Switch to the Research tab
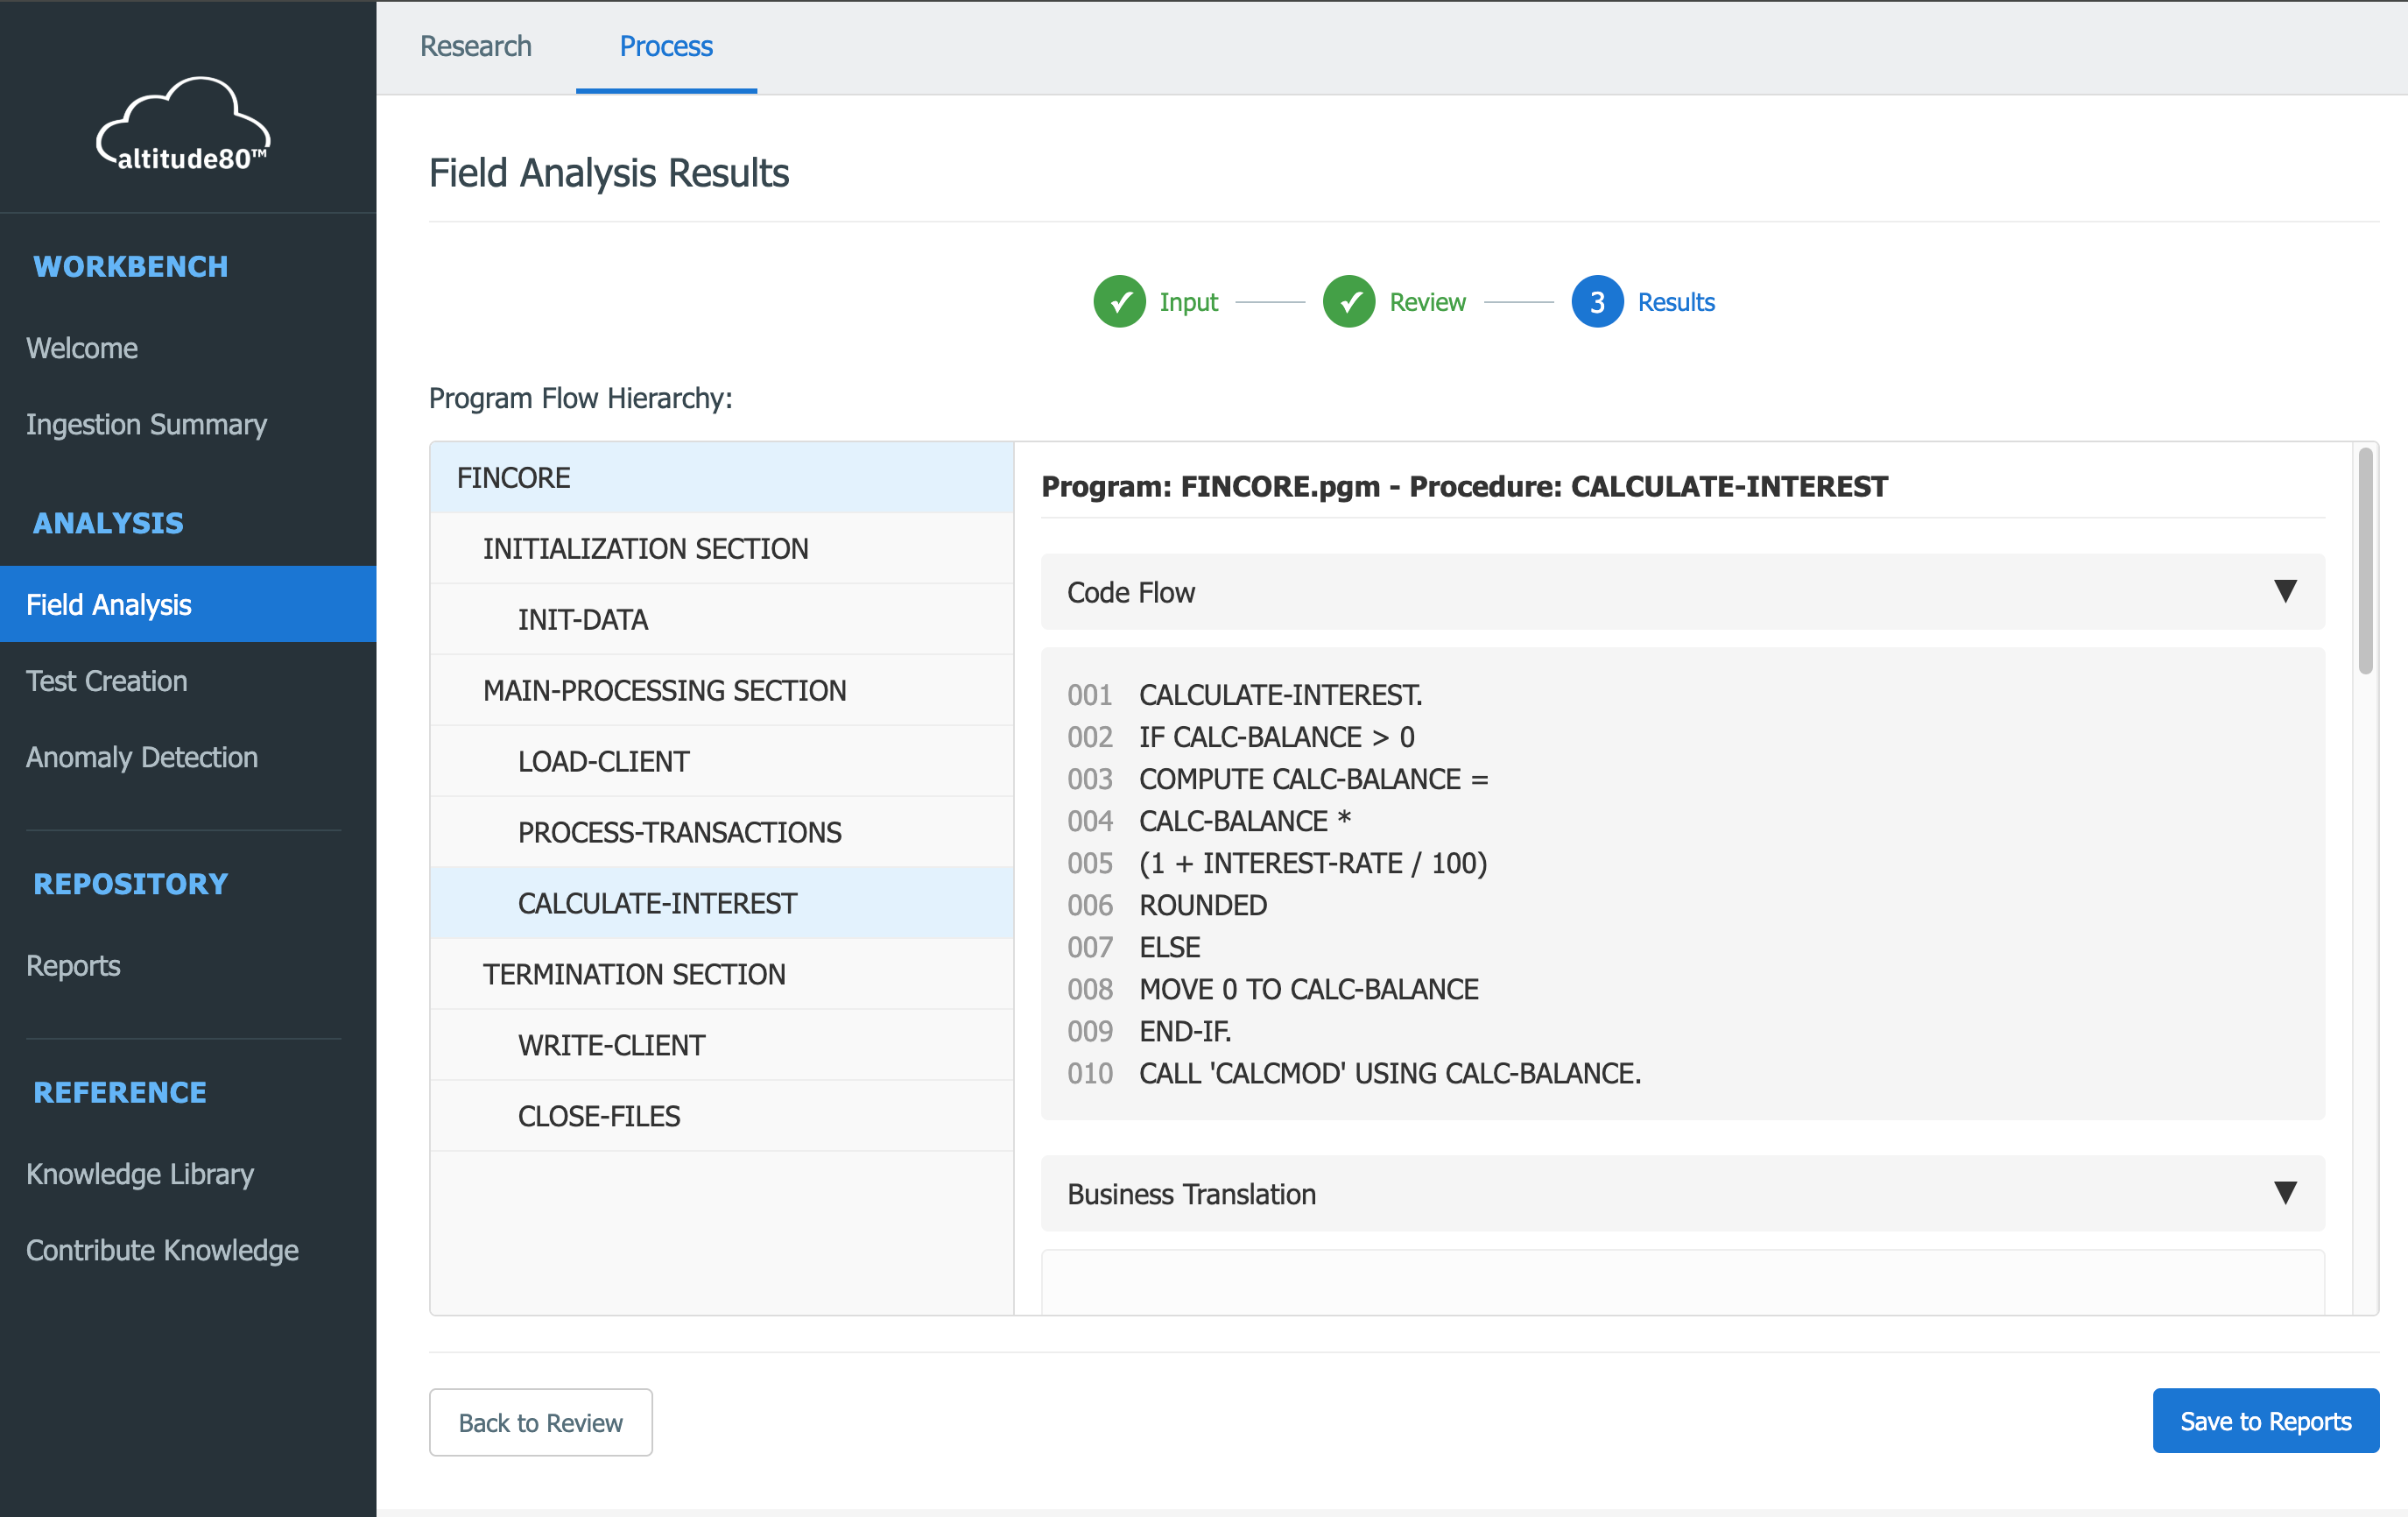This screenshot has height=1517, width=2408. point(475,46)
